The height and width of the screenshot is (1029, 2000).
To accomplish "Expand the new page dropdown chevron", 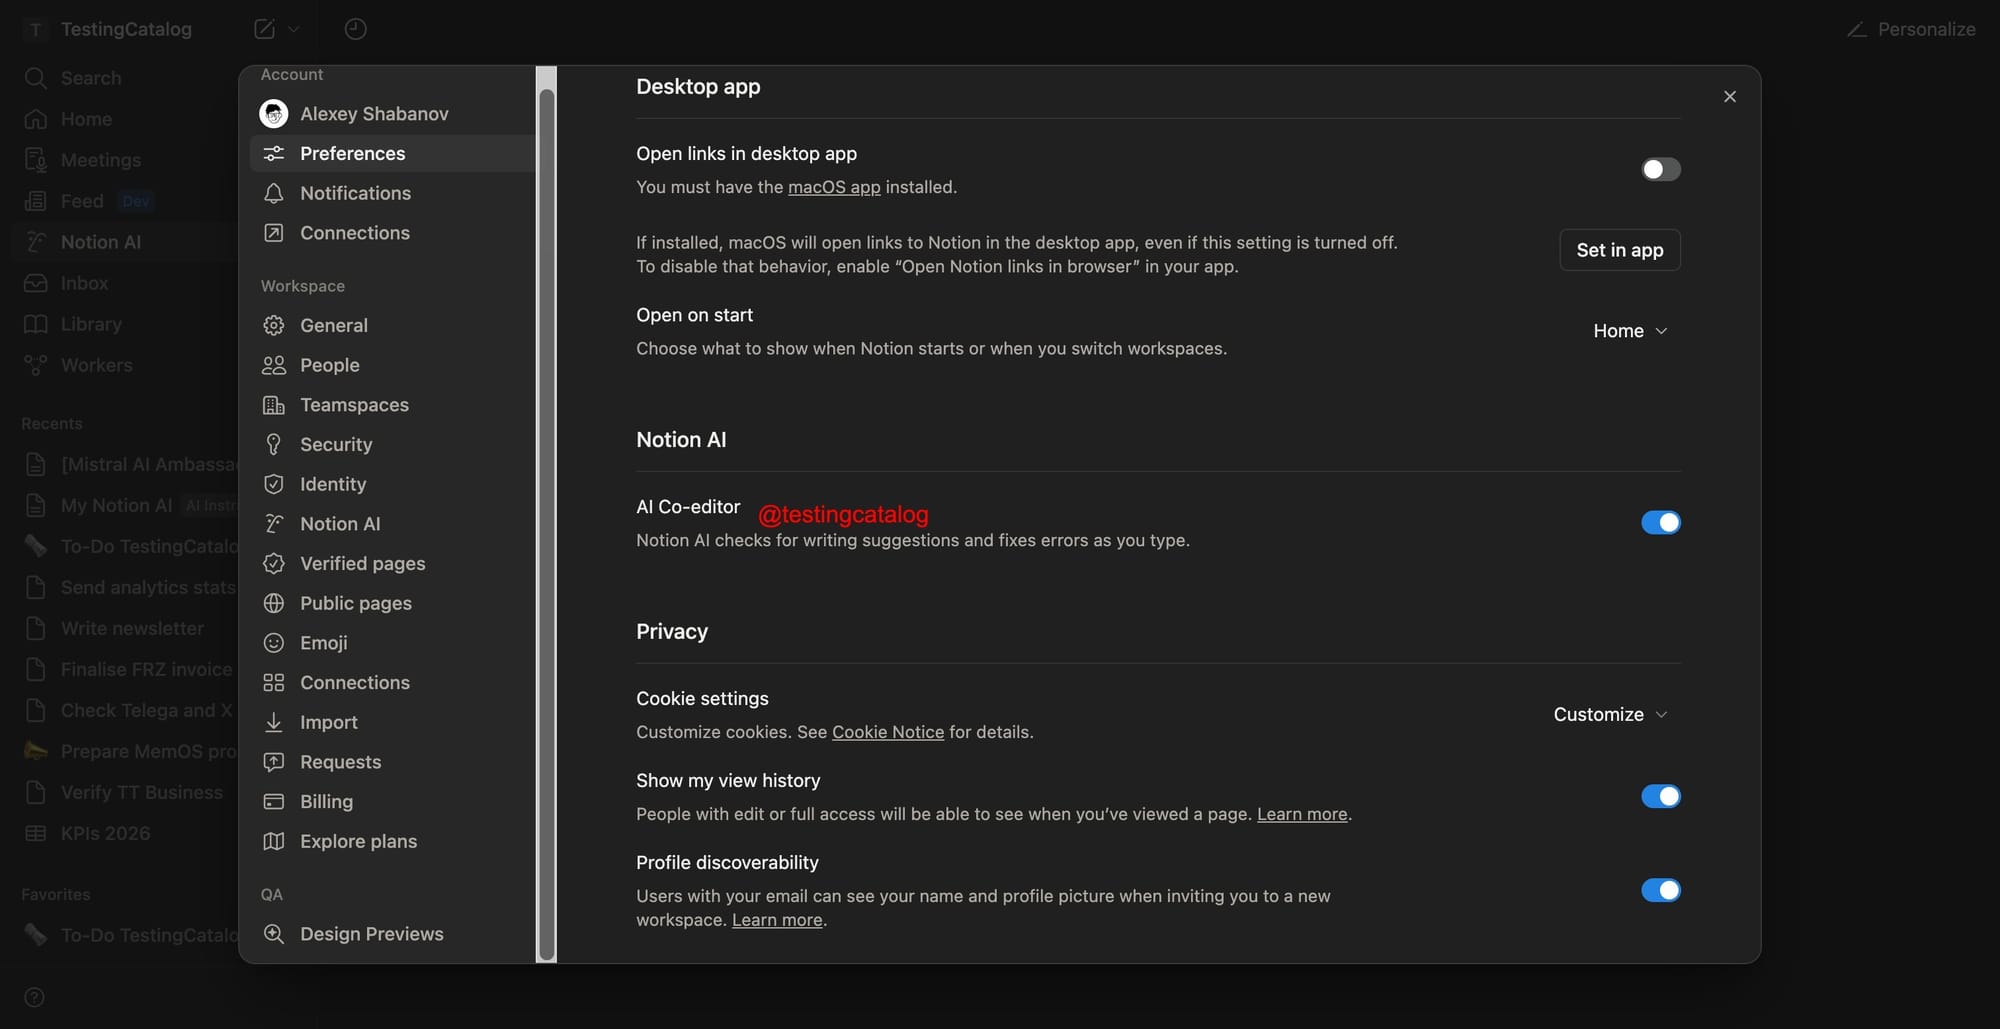I will click(x=294, y=29).
